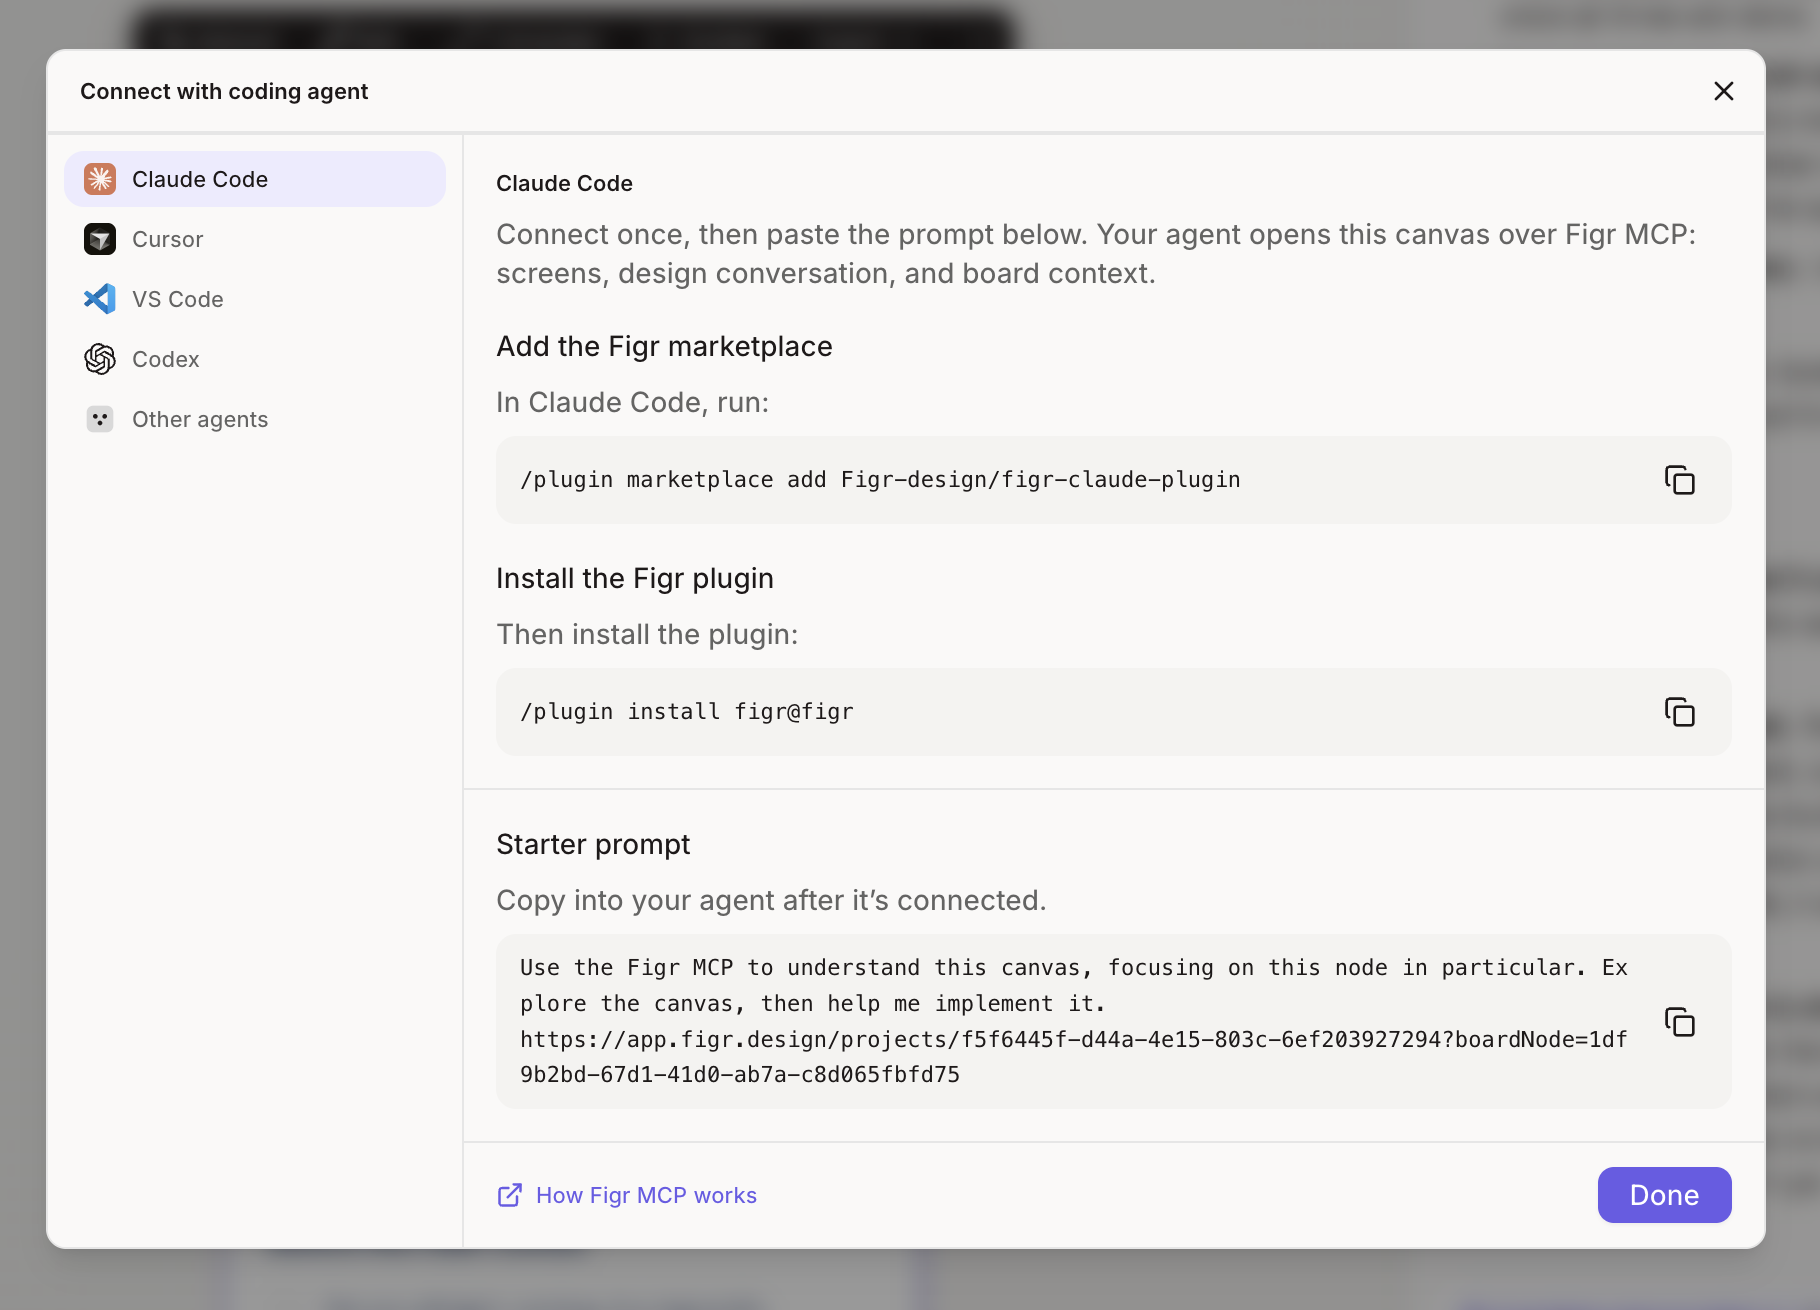Switch to the Cursor agent tab
The height and width of the screenshot is (1310, 1820).
pos(255,239)
